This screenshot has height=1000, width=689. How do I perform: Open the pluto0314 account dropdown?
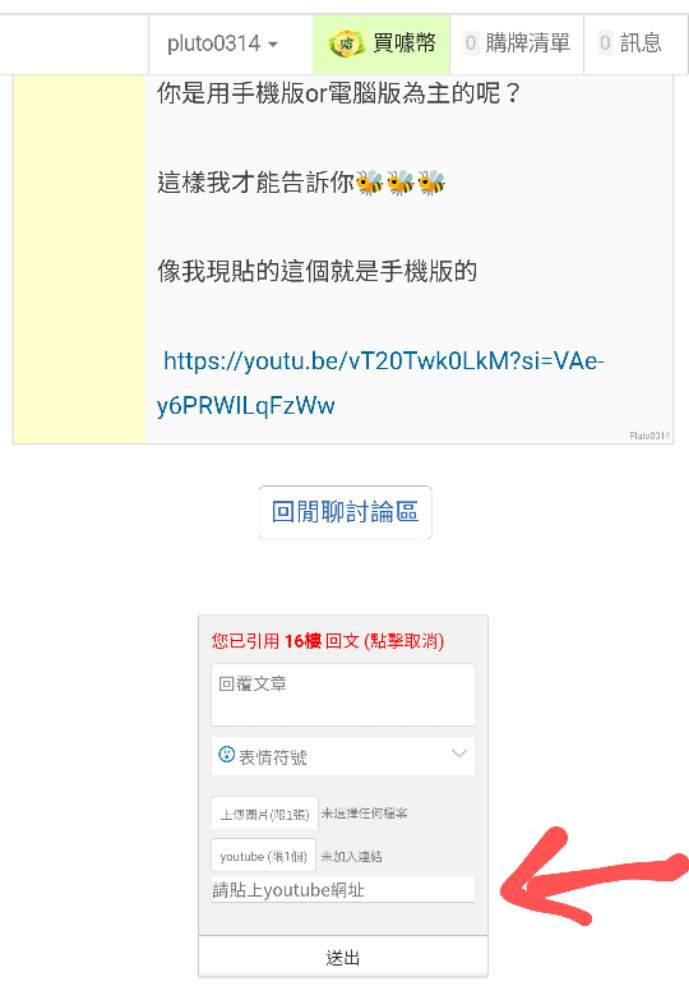click(x=222, y=44)
